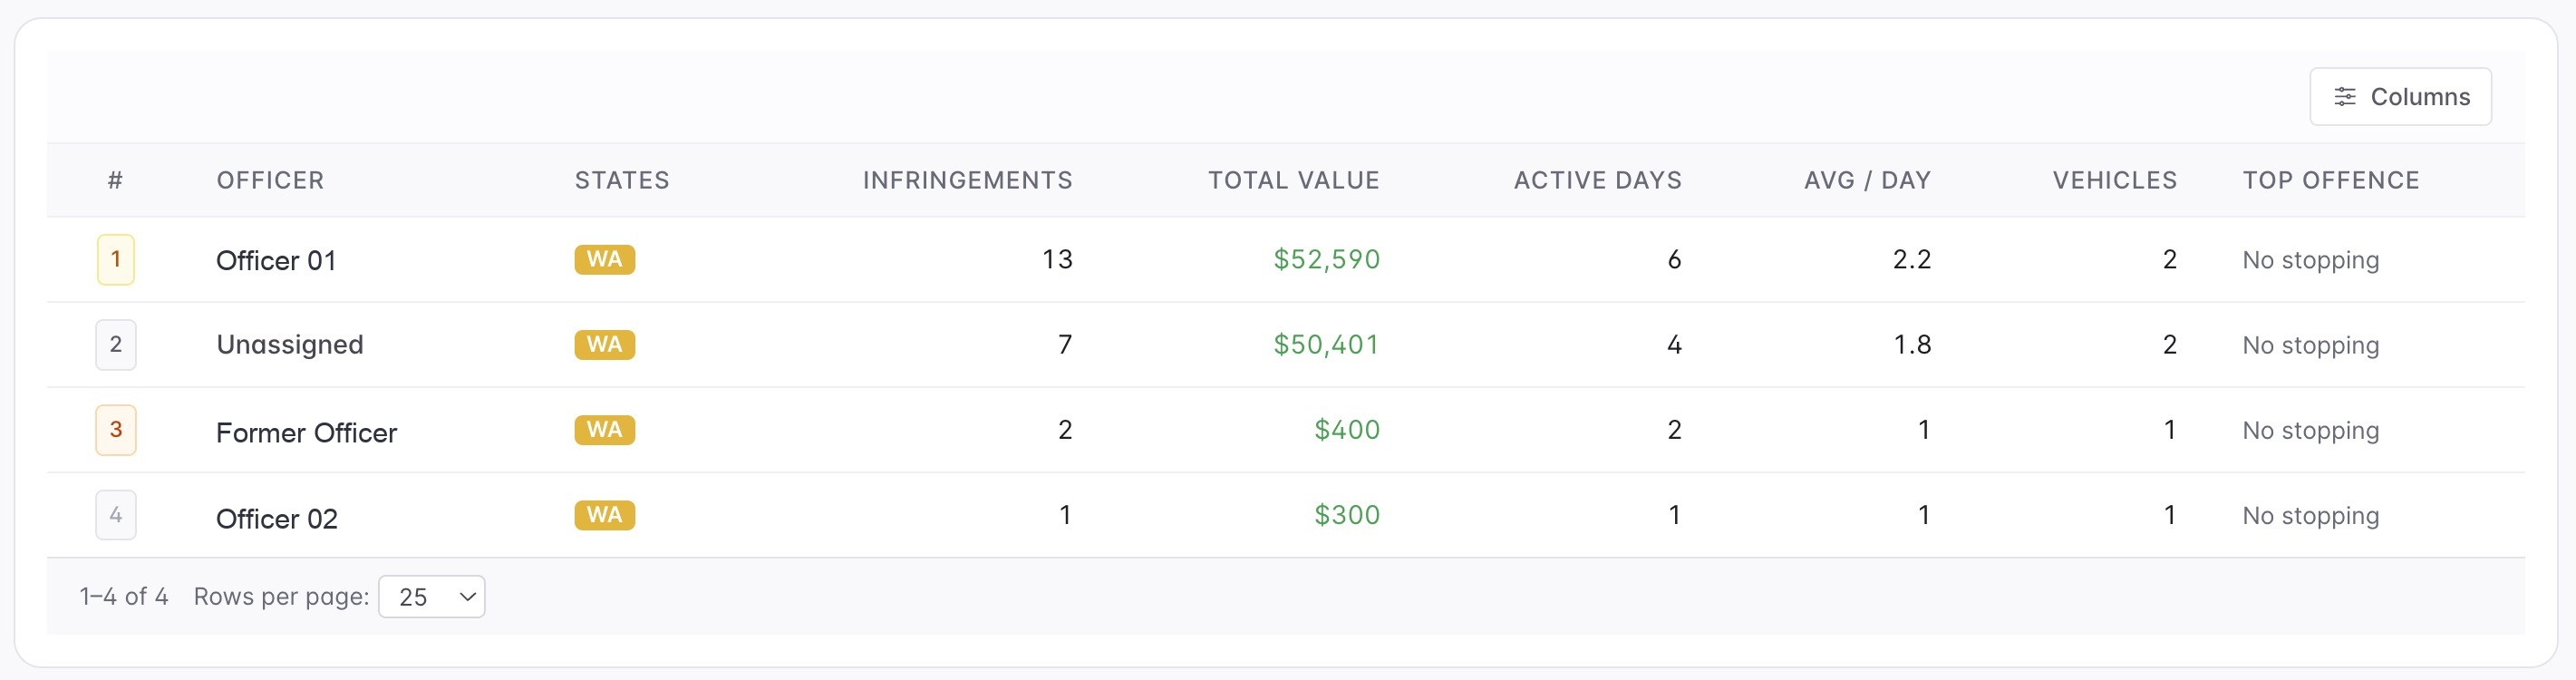
Task: Click the sliders icon beside Columns
Action: click(x=2344, y=97)
